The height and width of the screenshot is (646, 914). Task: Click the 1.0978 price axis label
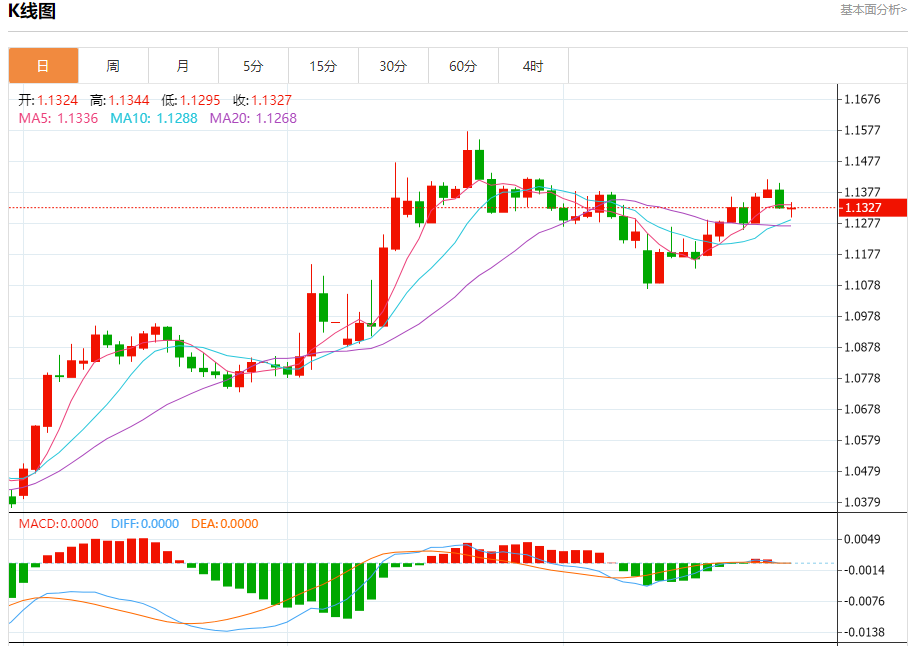pyautogui.click(x=863, y=316)
